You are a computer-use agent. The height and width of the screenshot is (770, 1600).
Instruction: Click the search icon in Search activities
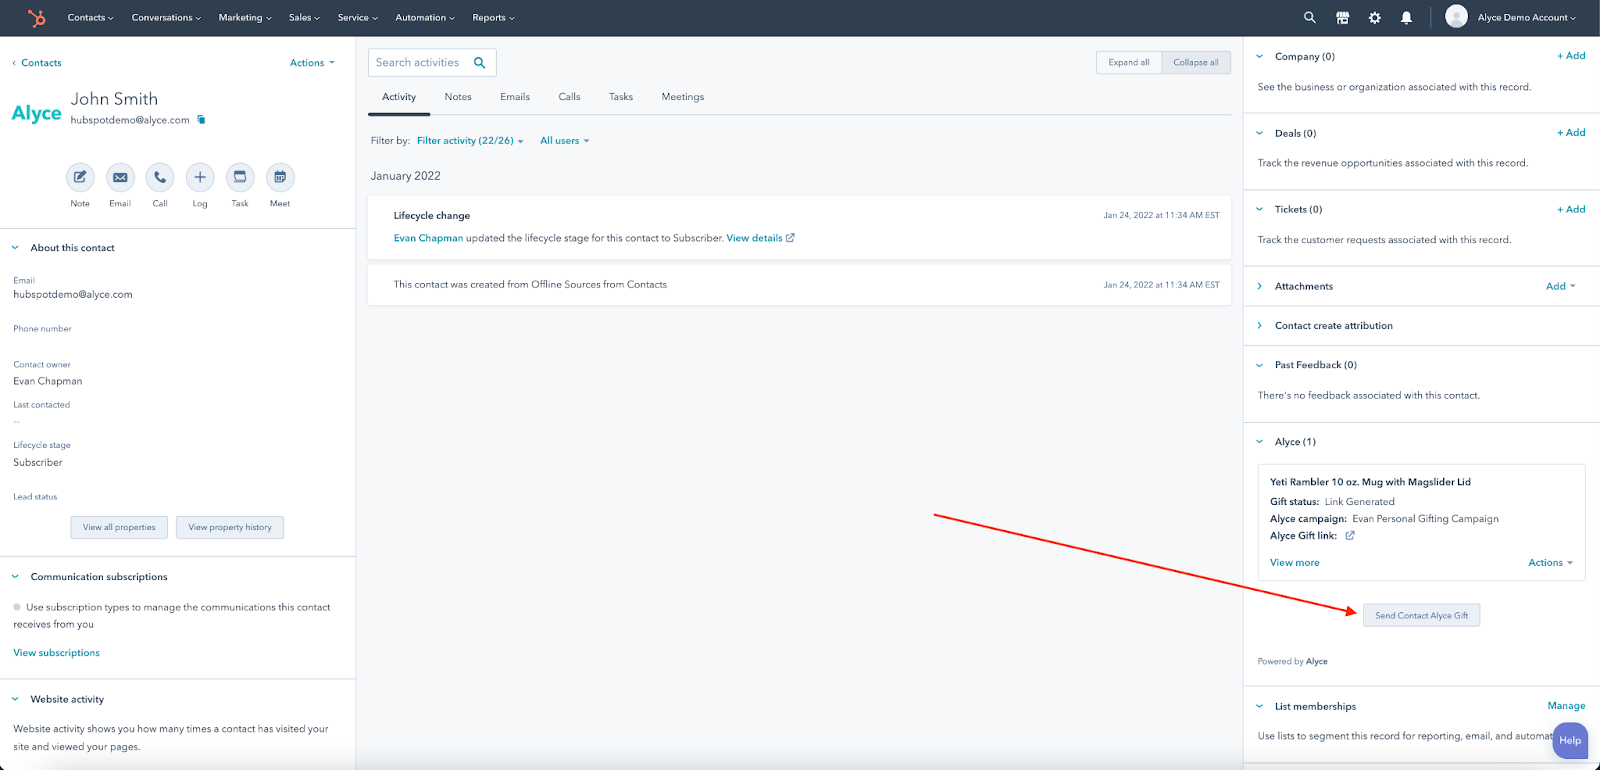tap(480, 63)
